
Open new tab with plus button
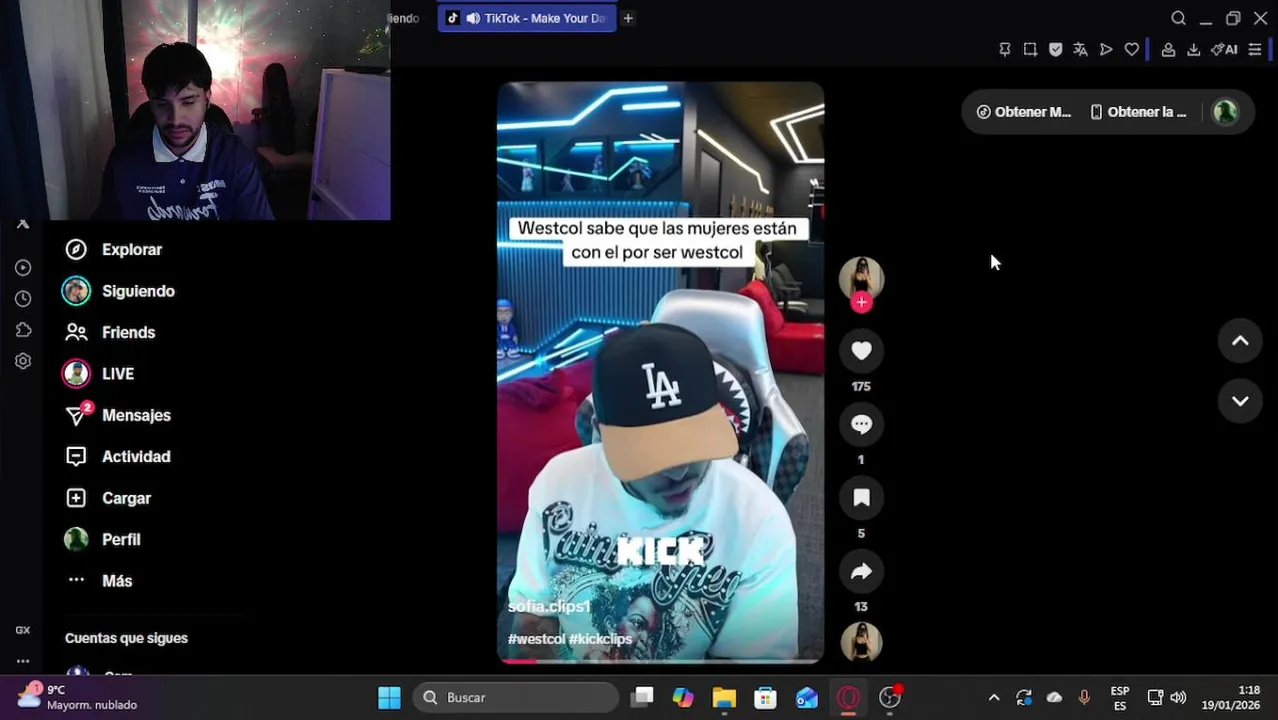tap(628, 18)
